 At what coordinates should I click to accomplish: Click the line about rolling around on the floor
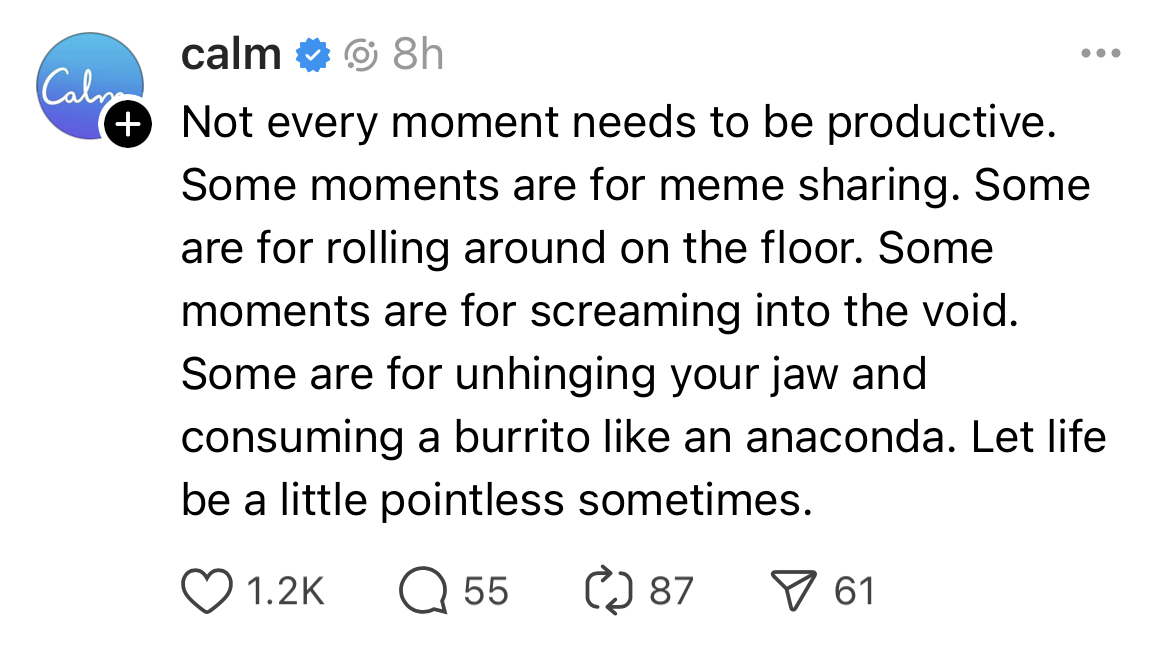[x=587, y=249]
